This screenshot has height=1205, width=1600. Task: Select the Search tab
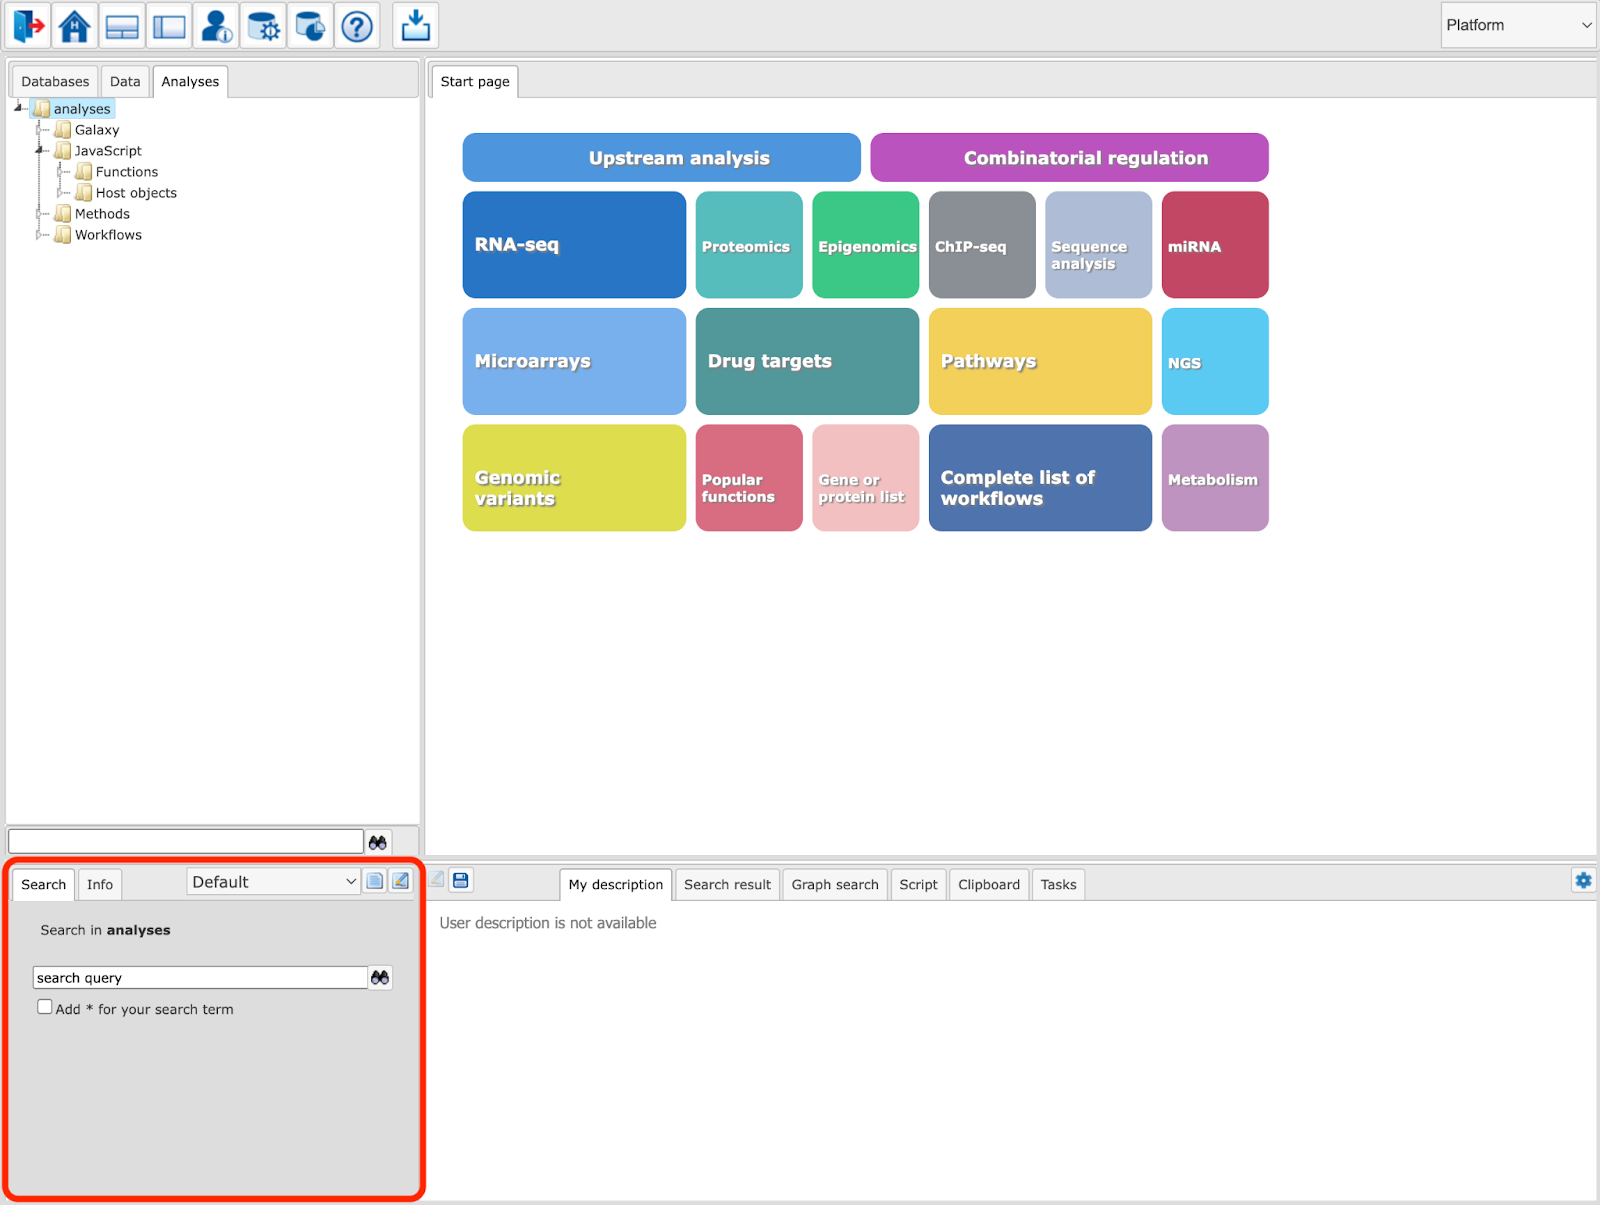(x=43, y=884)
